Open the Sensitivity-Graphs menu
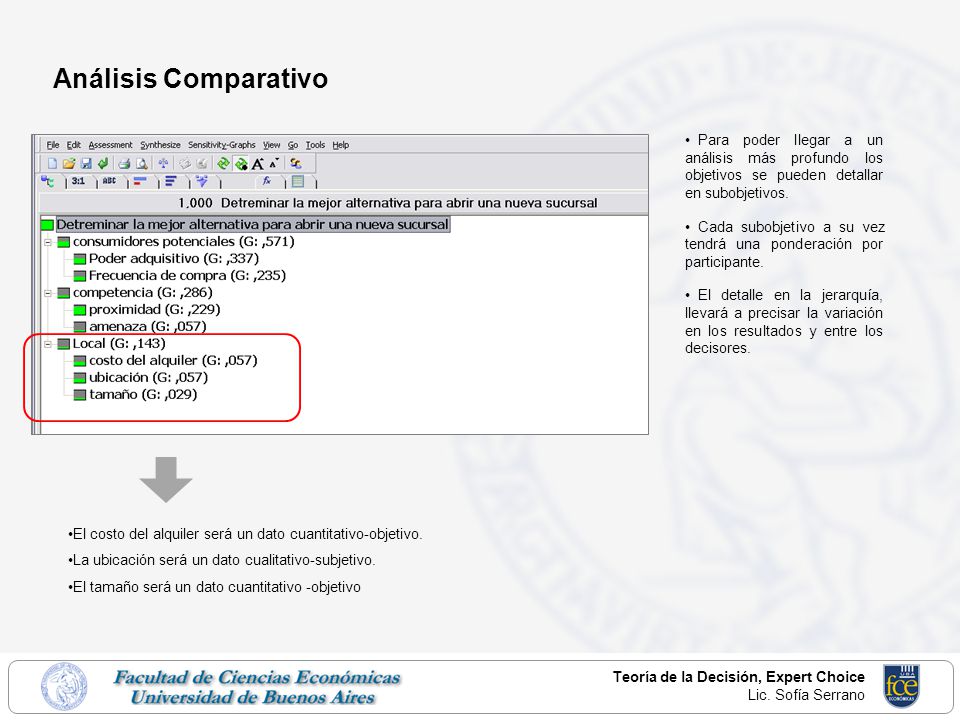This screenshot has width=960, height=720. tap(222, 145)
